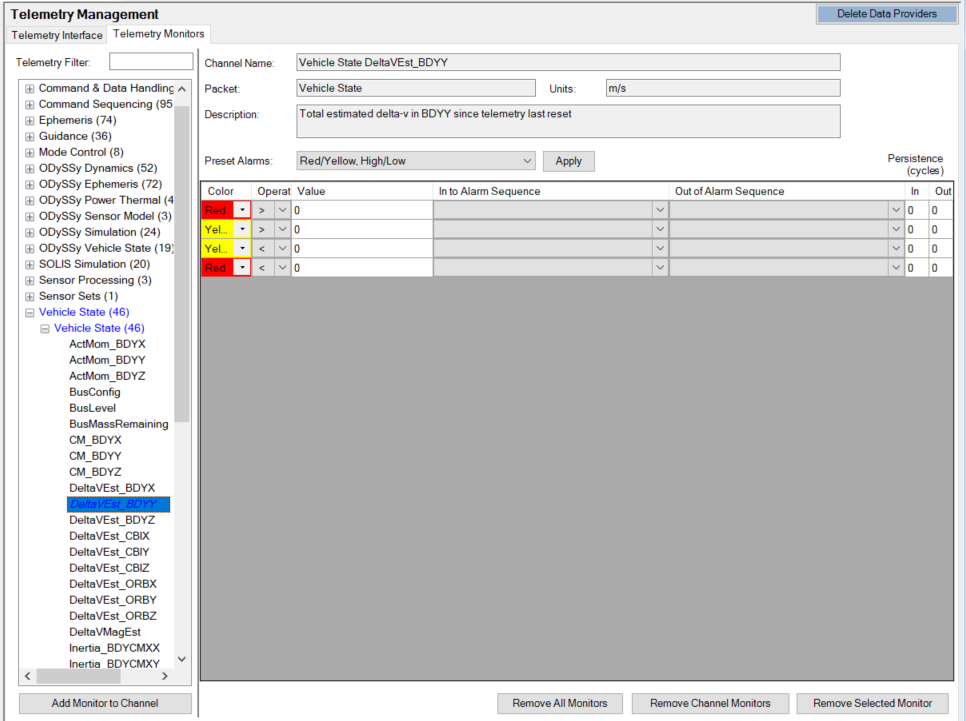Collapse the top-level Vehicle State node
The width and height of the screenshot is (966, 721).
tap(30, 313)
